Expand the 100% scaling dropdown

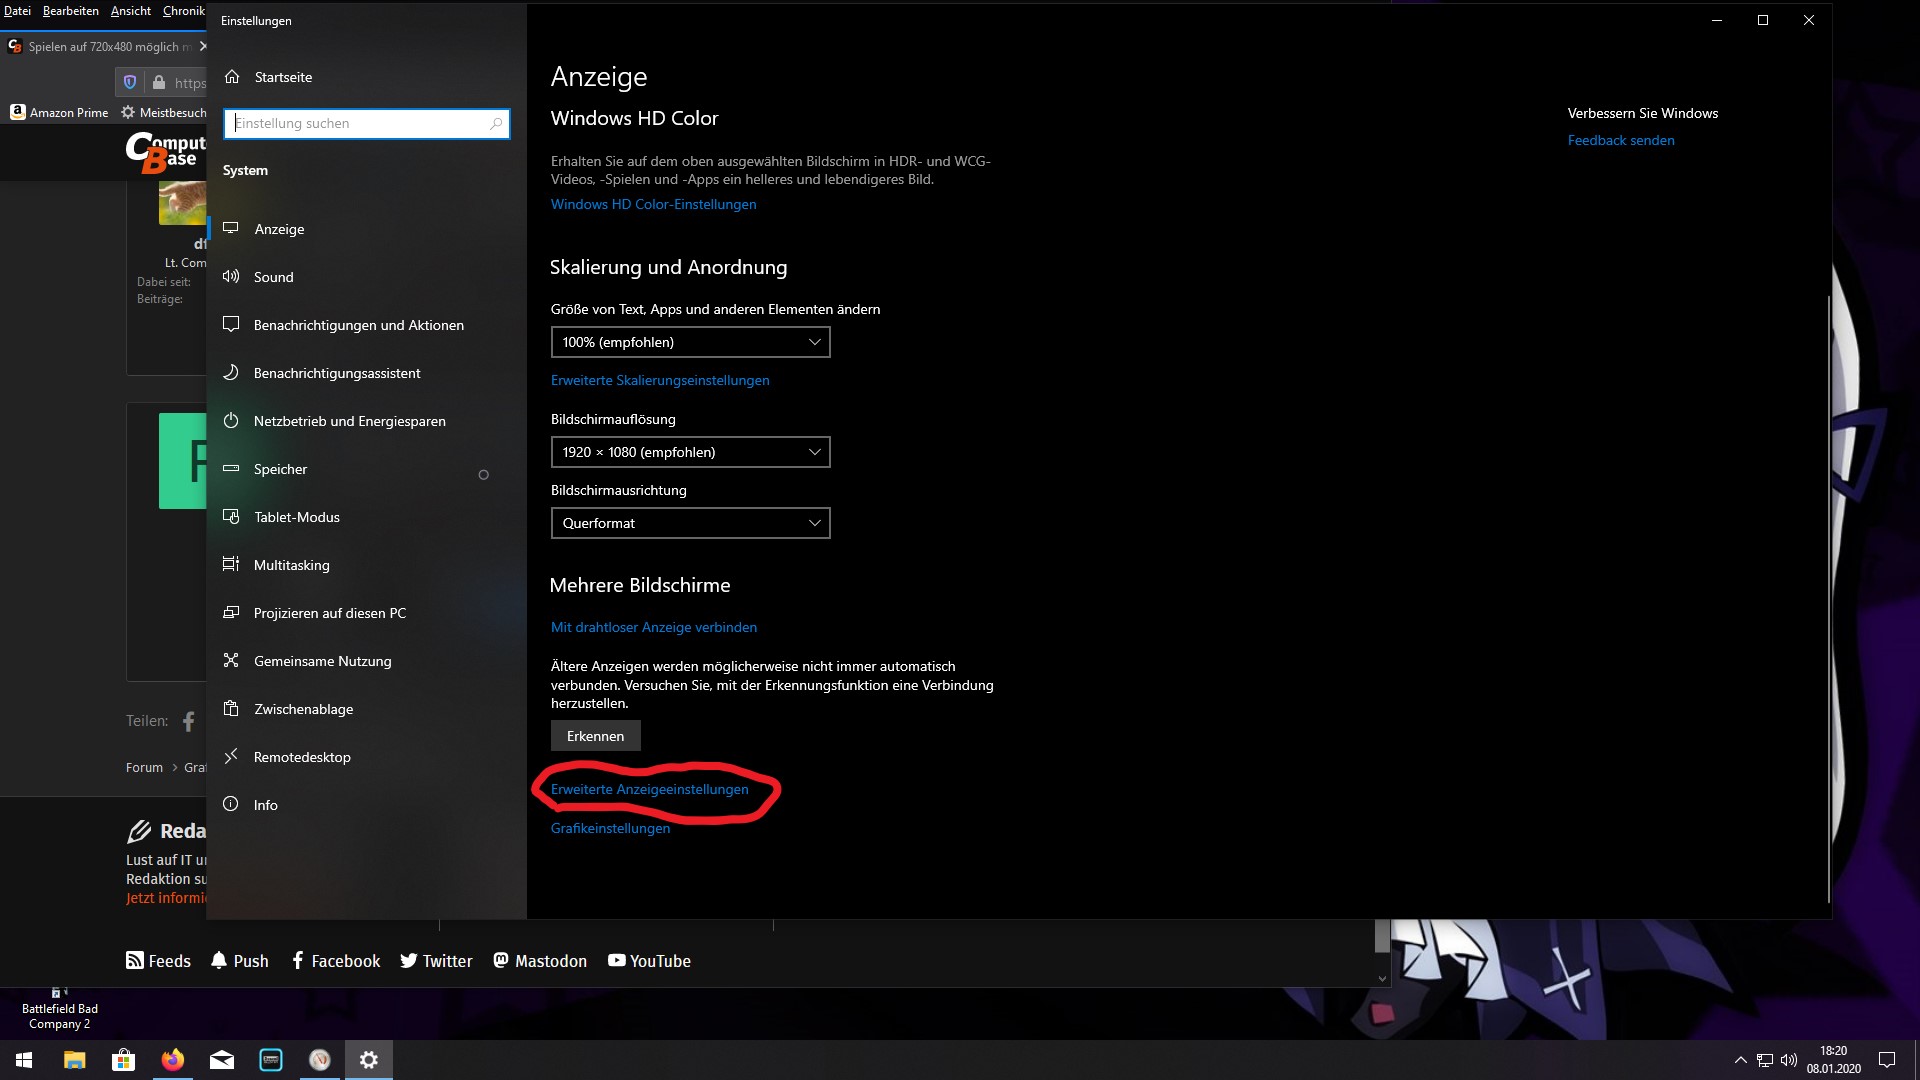[x=690, y=342]
